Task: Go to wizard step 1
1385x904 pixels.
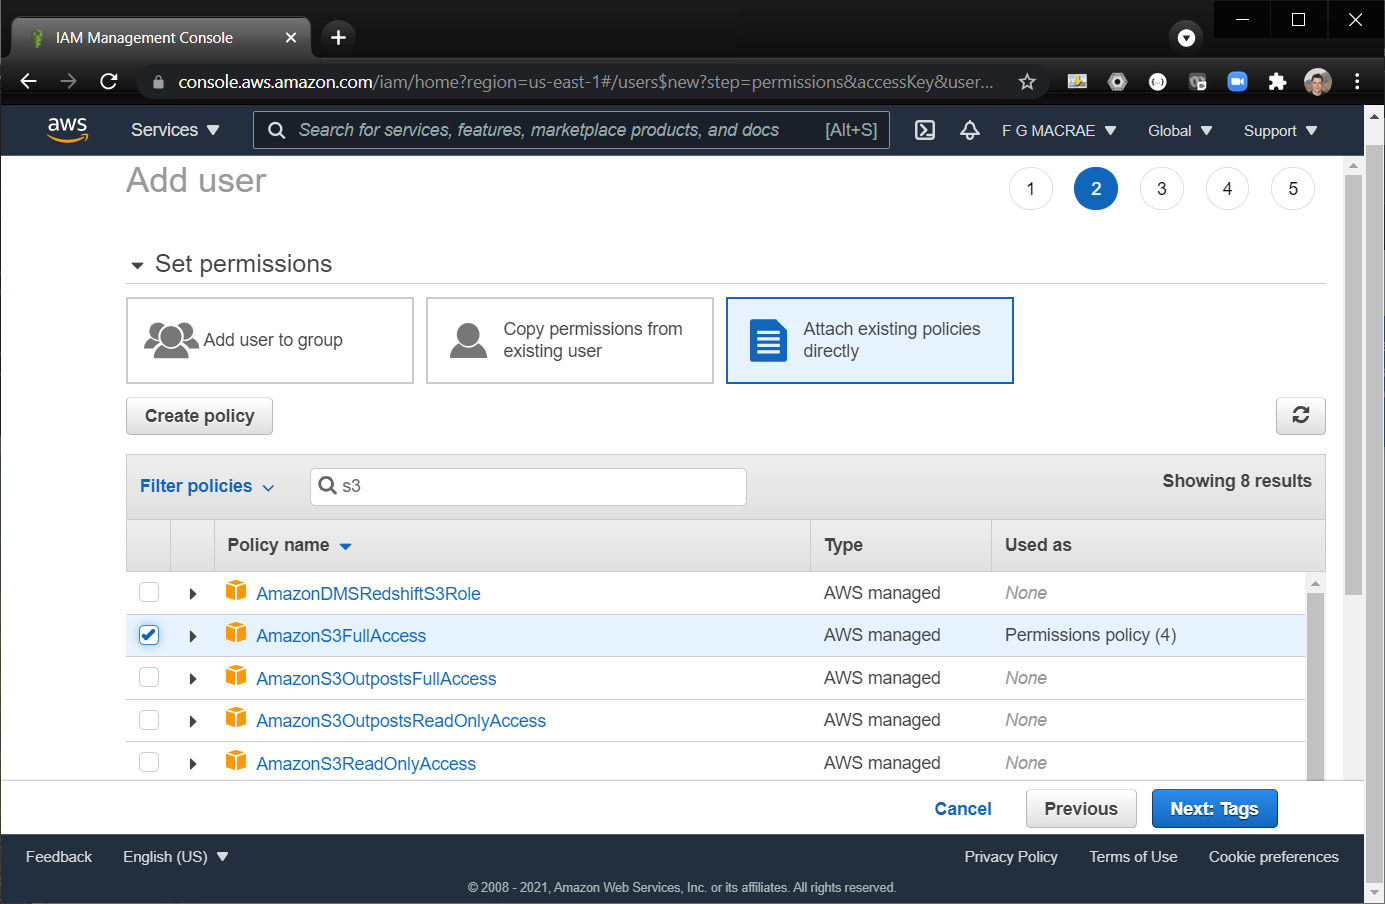Action: click(x=1030, y=189)
